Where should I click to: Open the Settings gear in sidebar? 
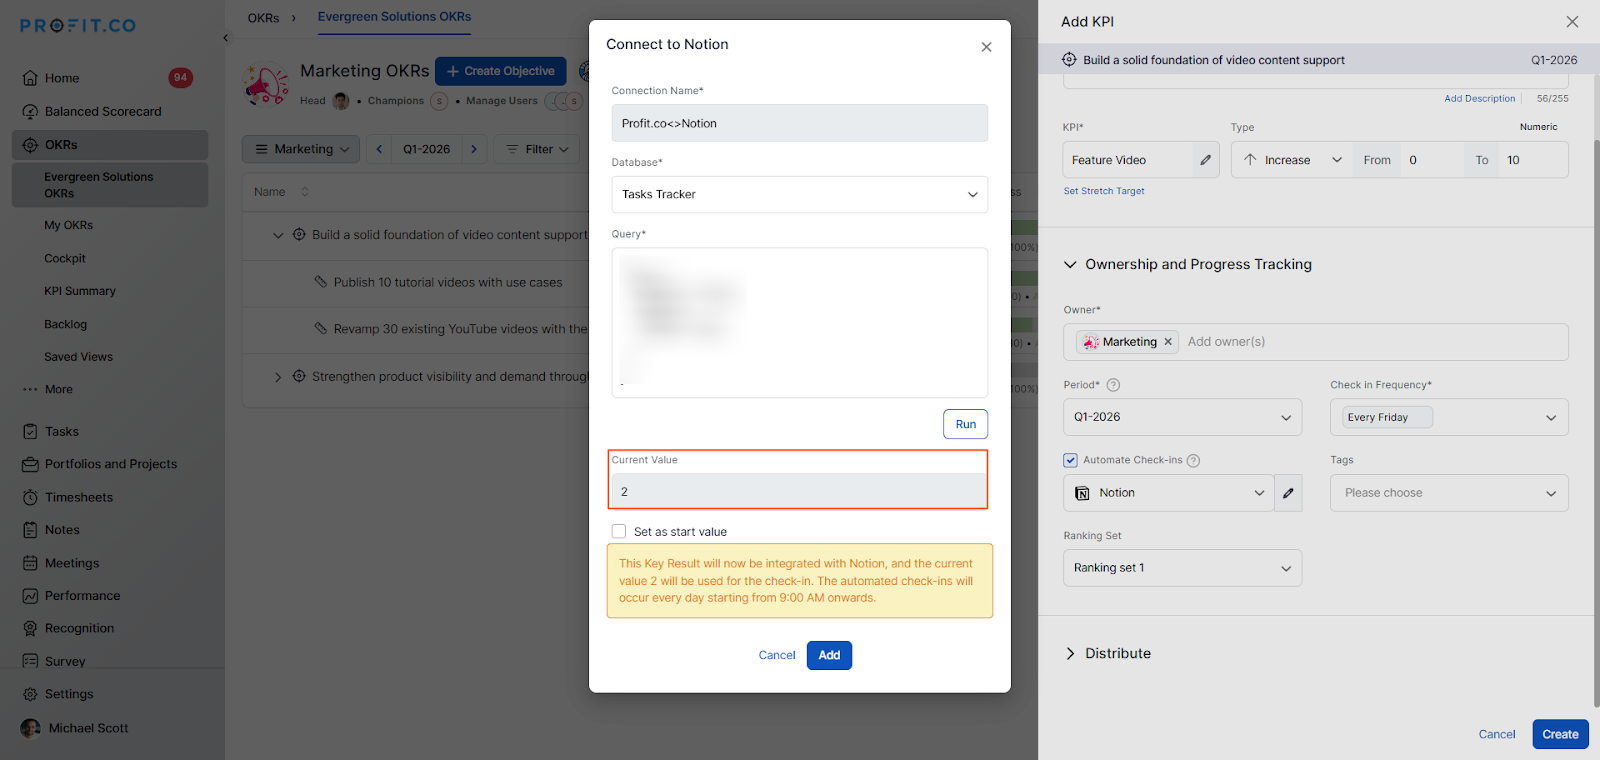(x=30, y=694)
